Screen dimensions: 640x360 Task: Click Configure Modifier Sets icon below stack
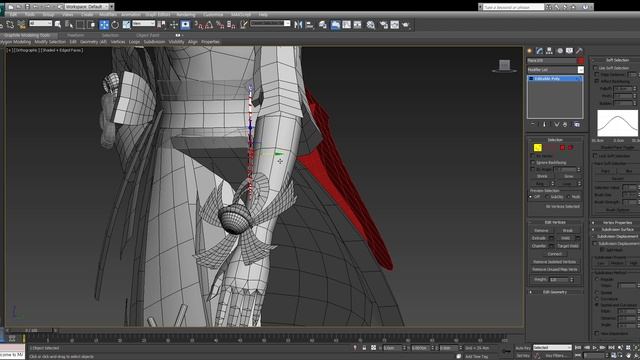click(x=577, y=124)
